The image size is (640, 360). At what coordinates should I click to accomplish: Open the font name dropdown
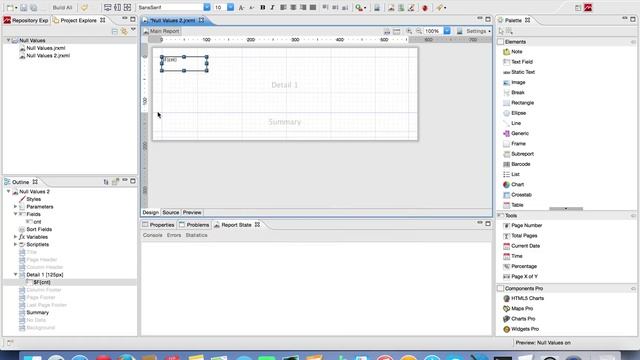(x=207, y=7)
